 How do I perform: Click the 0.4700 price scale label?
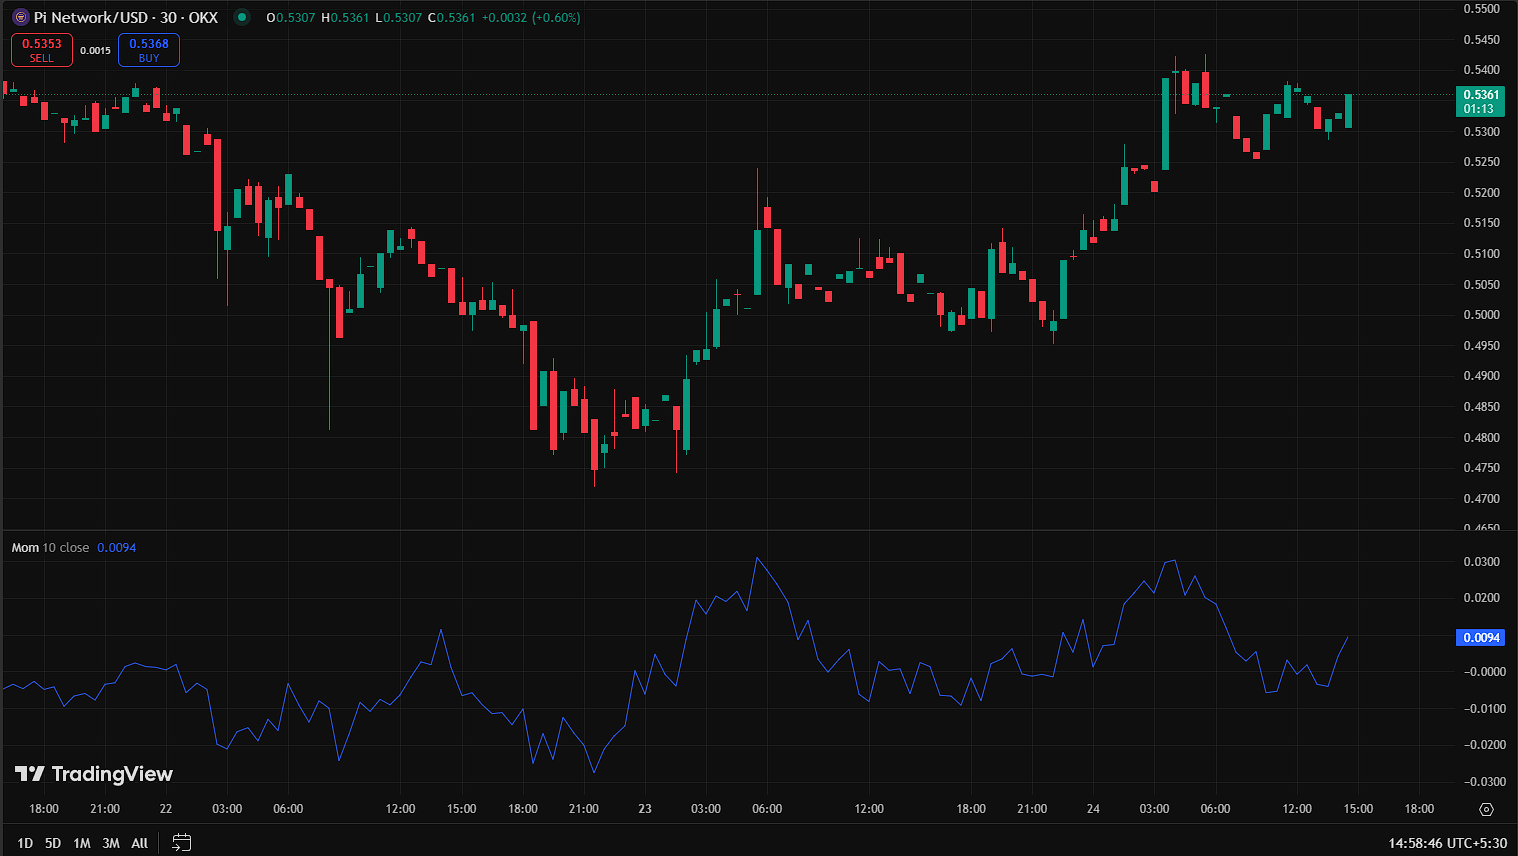click(x=1481, y=499)
